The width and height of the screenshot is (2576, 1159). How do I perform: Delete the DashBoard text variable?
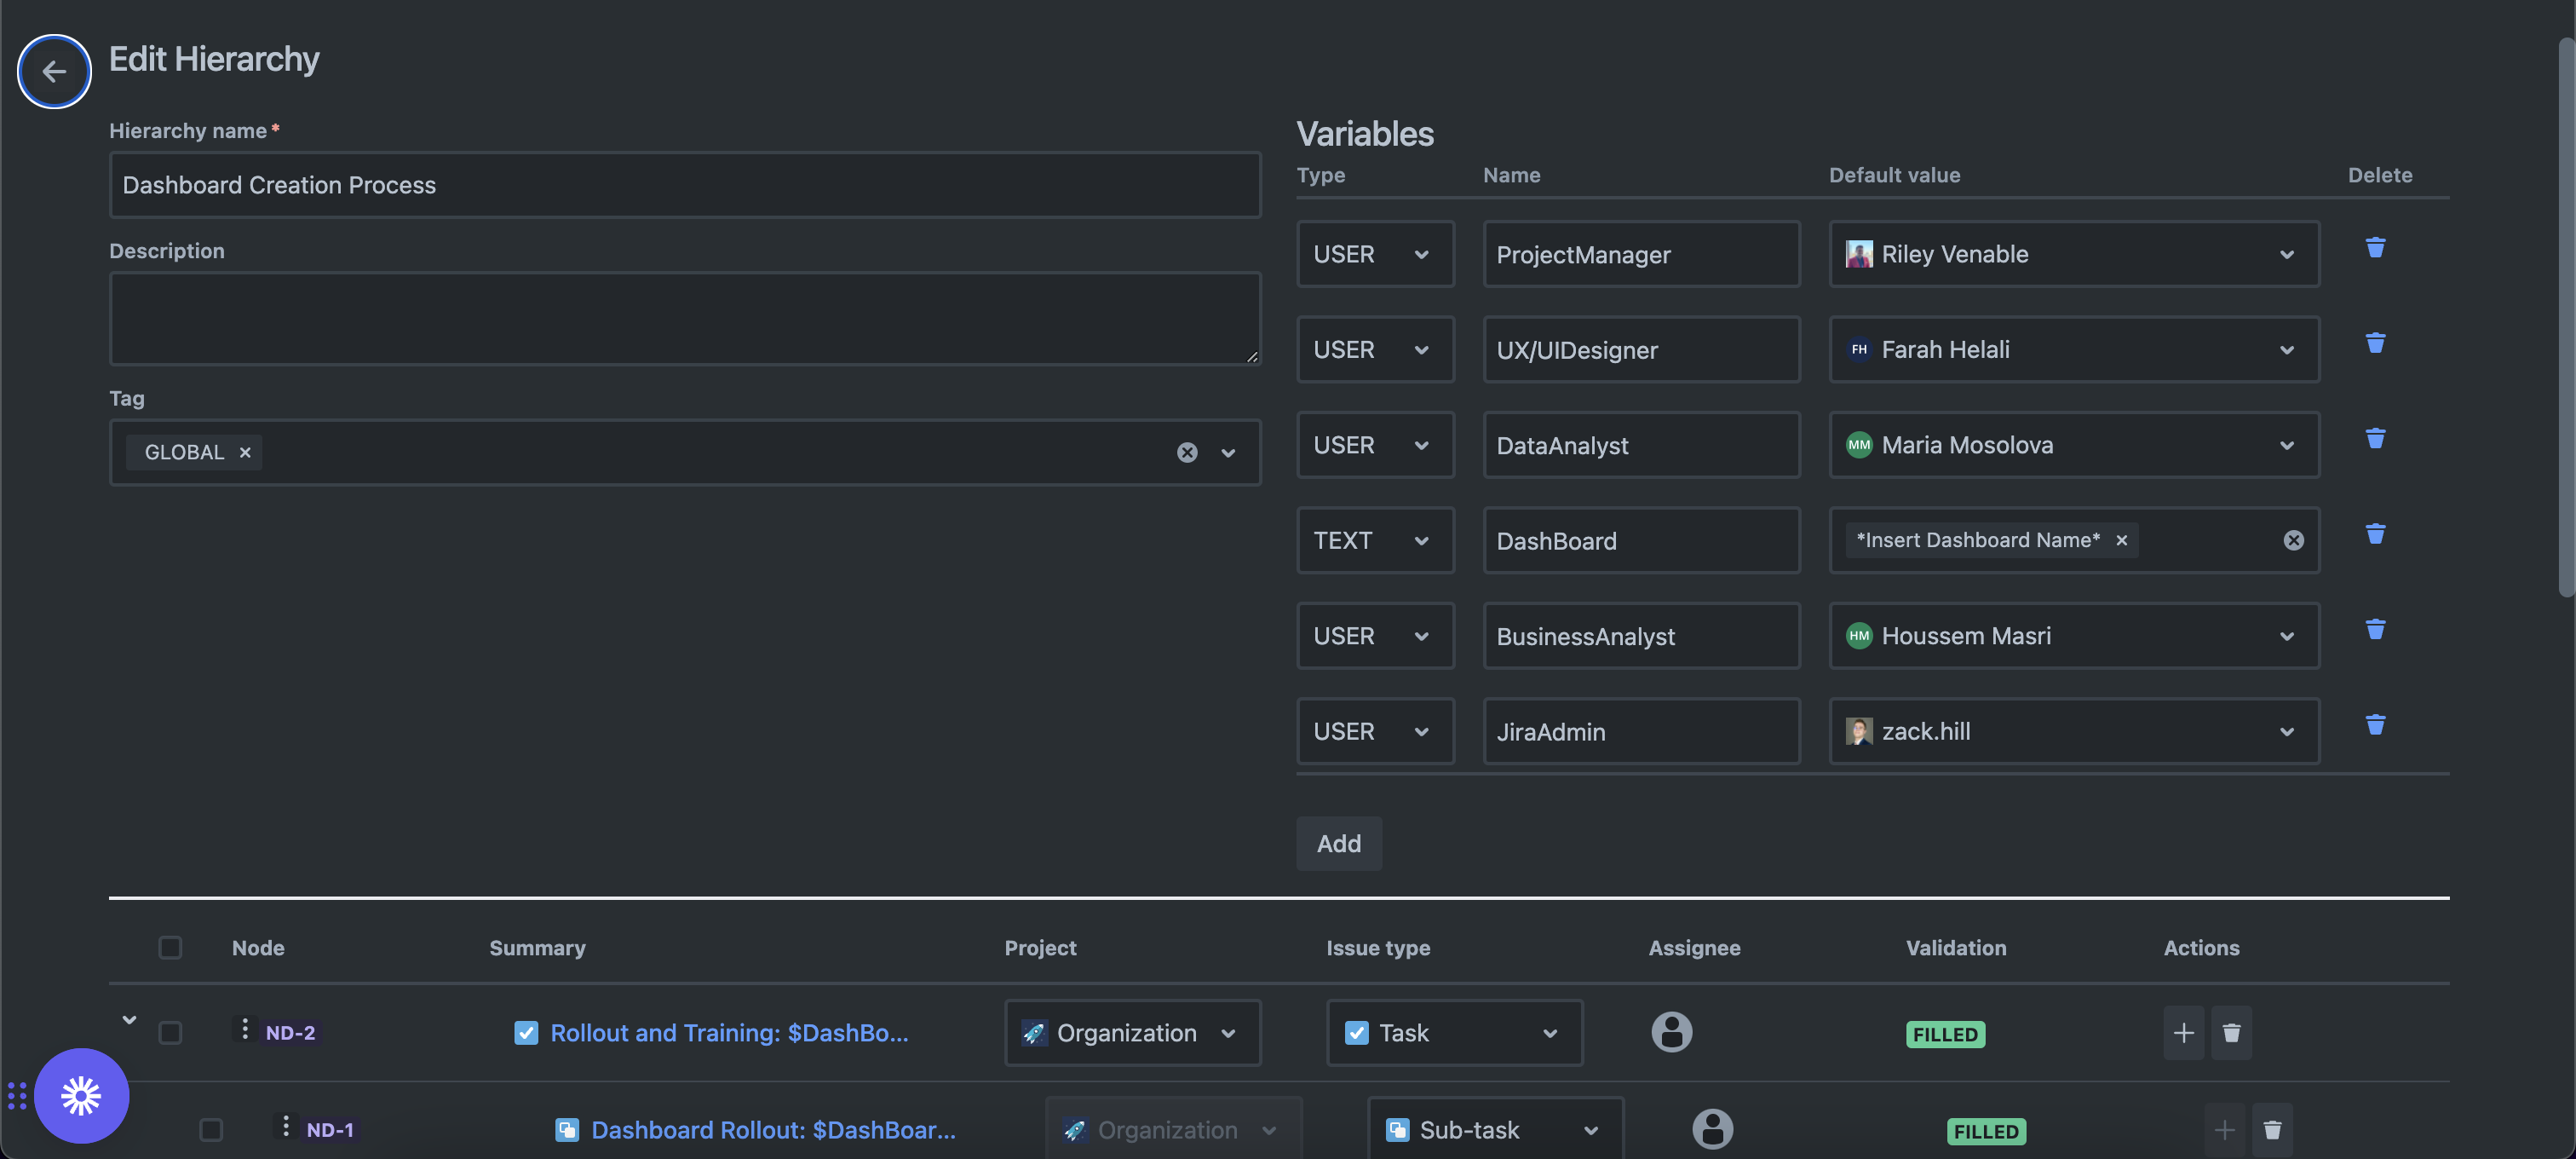click(x=2375, y=533)
